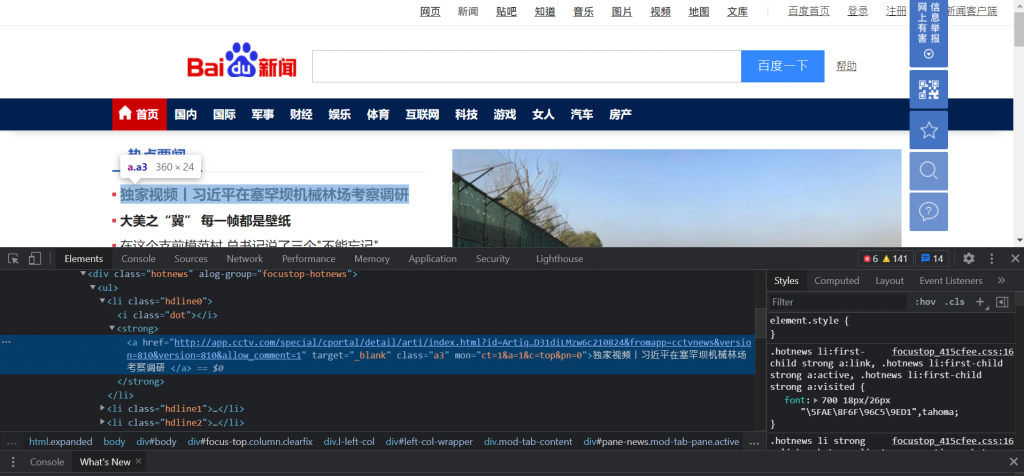Open the Performance tab
This screenshot has height=476, width=1024.
coord(309,259)
